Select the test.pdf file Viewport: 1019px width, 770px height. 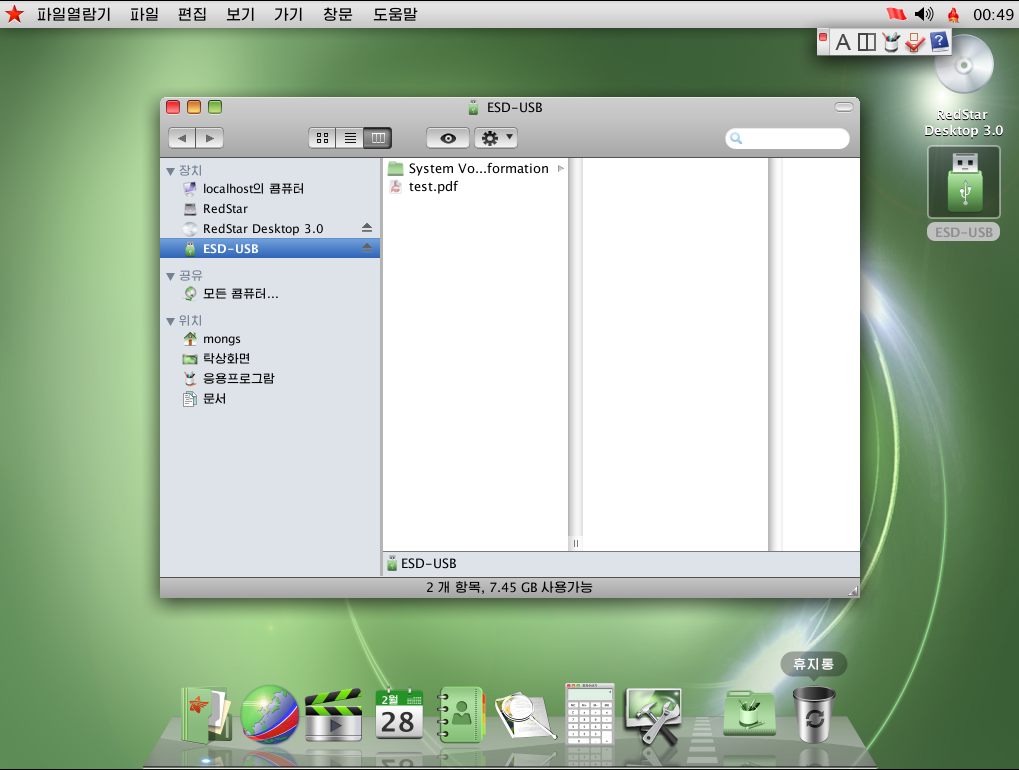[476, 186]
